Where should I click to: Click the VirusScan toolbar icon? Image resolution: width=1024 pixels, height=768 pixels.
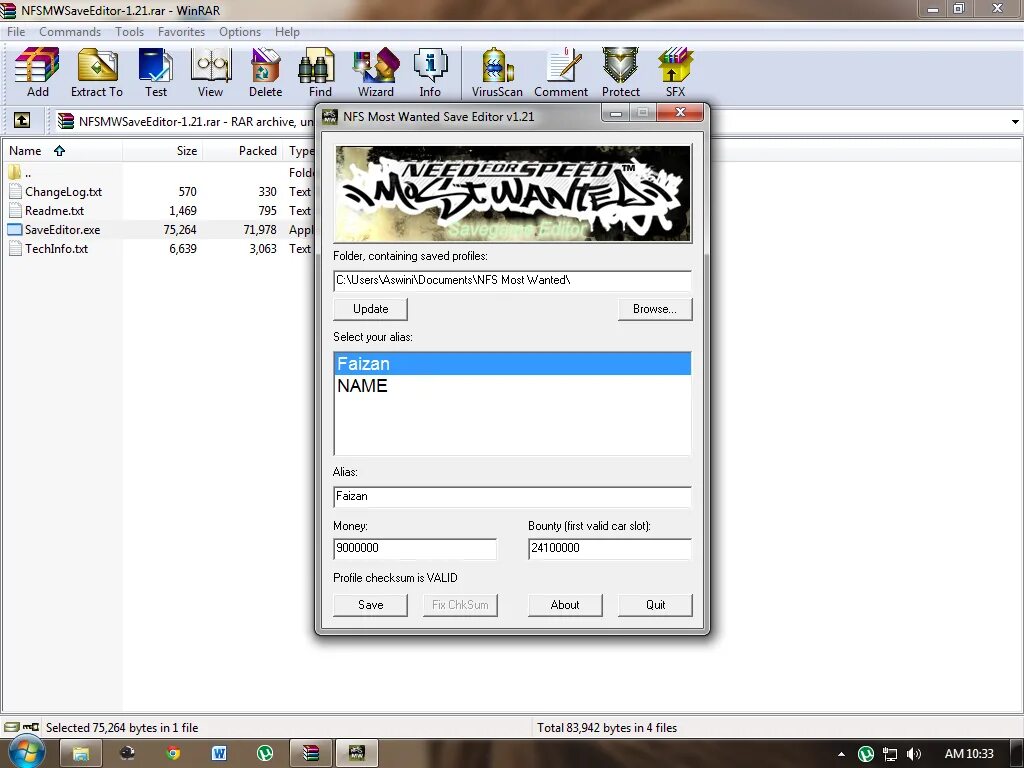point(497,72)
